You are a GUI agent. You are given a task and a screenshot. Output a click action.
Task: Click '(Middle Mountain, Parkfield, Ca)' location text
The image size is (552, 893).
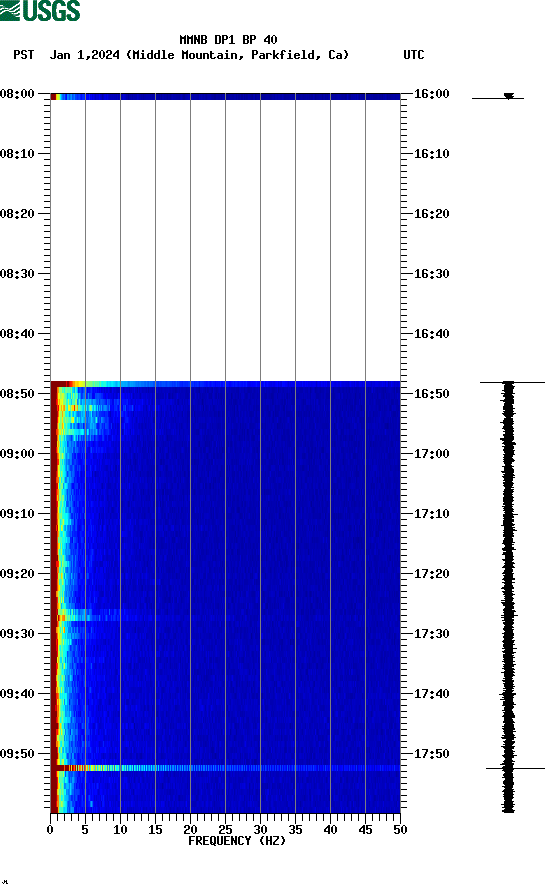click(237, 55)
